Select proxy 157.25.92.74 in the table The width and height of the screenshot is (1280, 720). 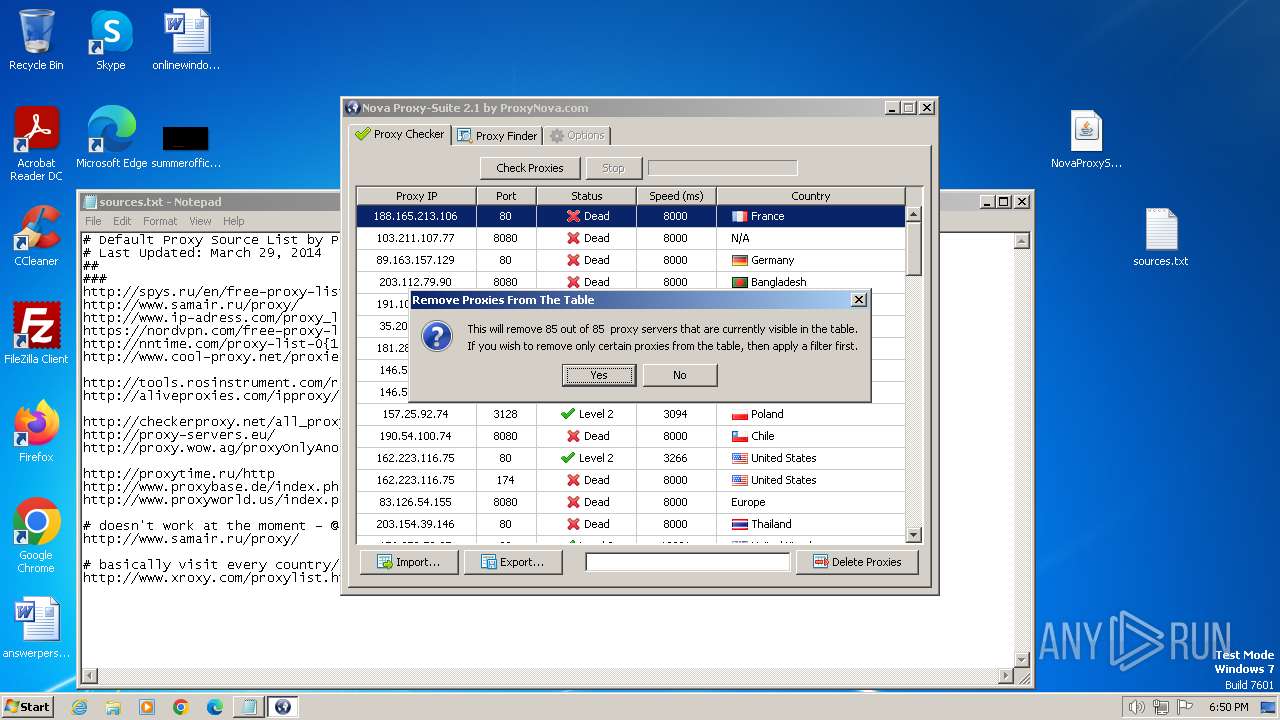pos(631,414)
